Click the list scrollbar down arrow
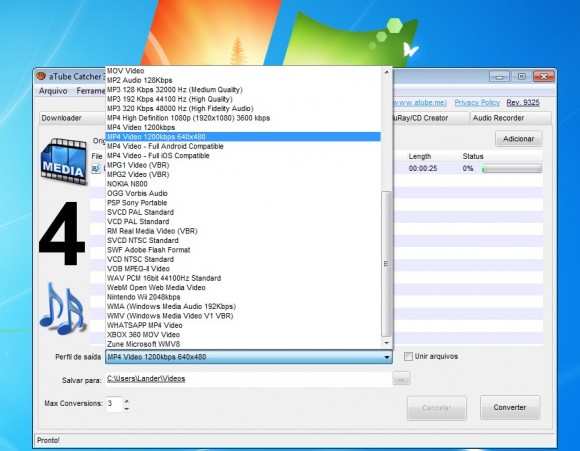580x451 pixels. (x=386, y=343)
